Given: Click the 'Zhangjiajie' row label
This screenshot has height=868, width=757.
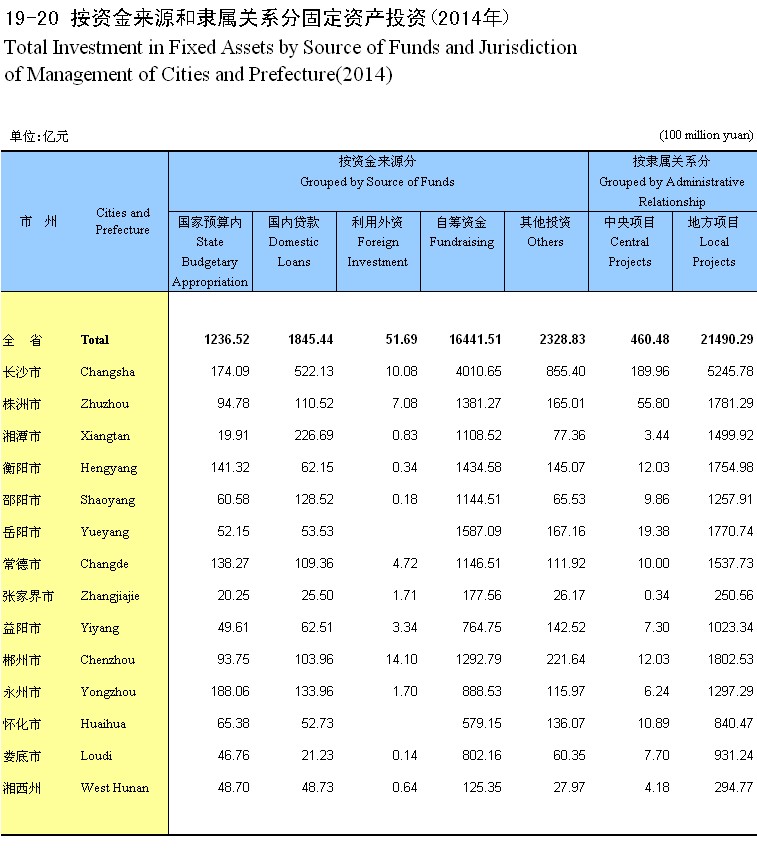Looking at the screenshot, I should pyautogui.click(x=110, y=596).
